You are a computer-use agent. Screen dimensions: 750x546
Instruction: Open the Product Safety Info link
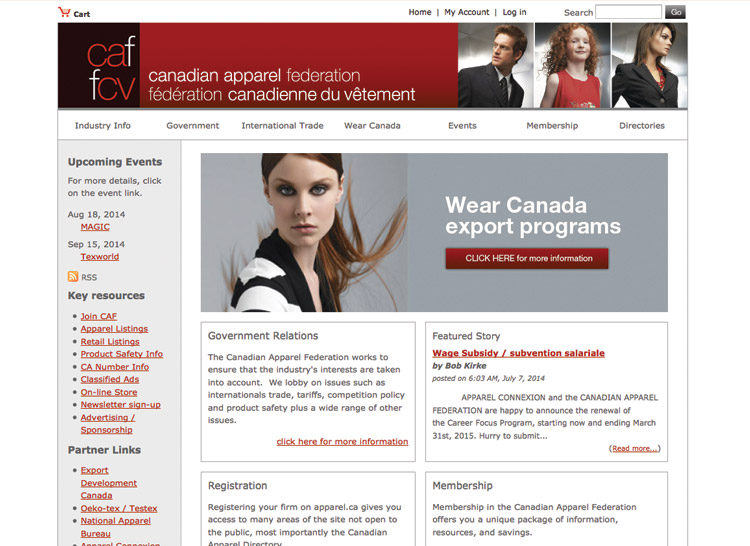pos(121,354)
